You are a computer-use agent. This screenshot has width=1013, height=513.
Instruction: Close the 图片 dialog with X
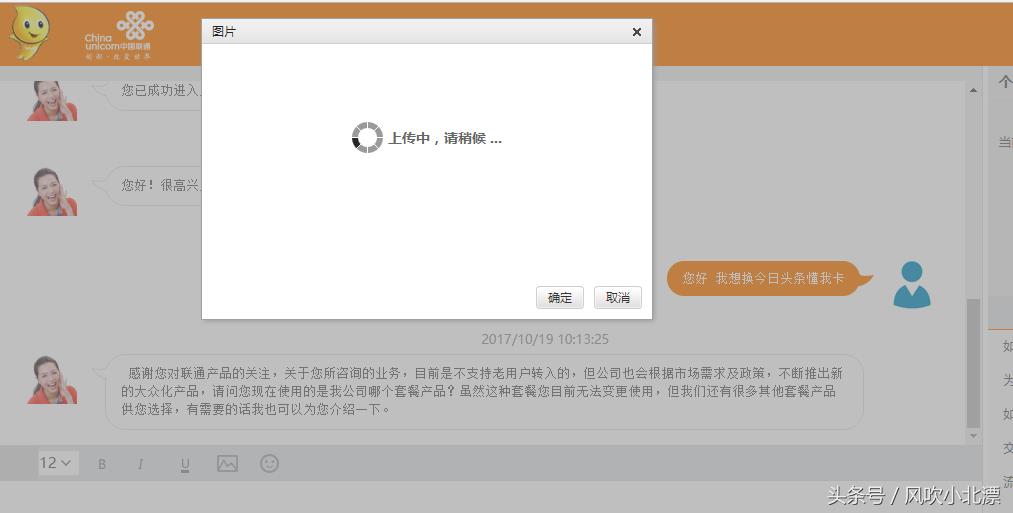[636, 32]
